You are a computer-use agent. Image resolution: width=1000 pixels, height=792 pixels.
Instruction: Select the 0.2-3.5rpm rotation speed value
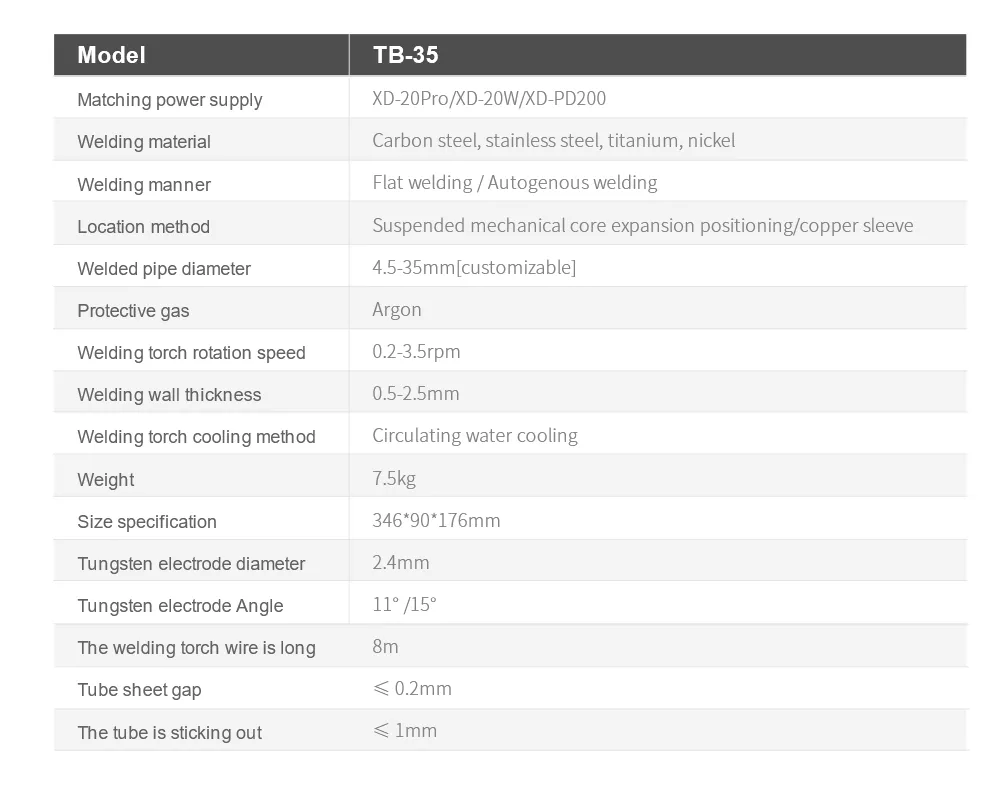pyautogui.click(x=416, y=352)
